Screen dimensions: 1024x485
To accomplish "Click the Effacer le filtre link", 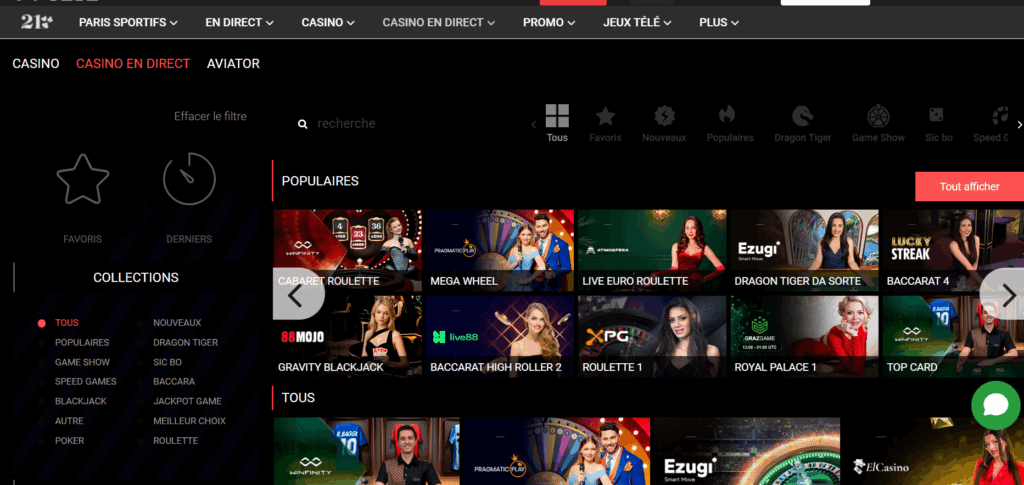I will point(210,116).
